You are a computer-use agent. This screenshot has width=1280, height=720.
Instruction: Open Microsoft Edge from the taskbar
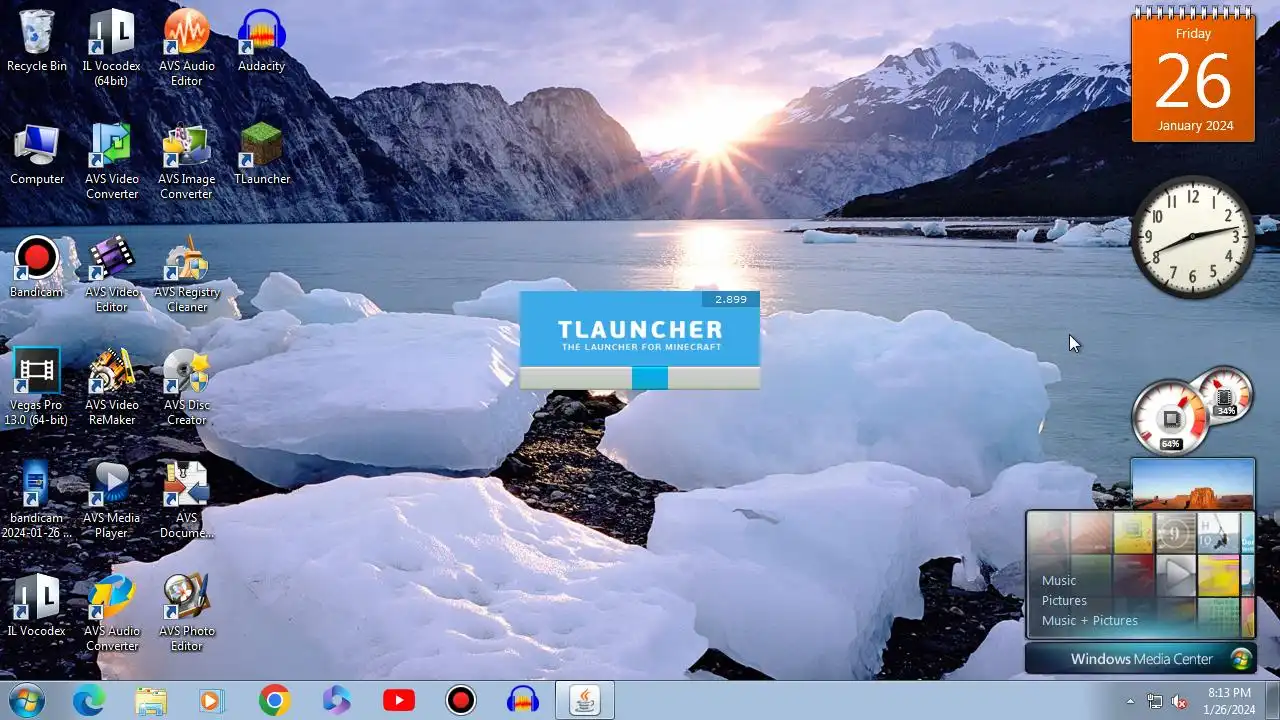point(89,701)
